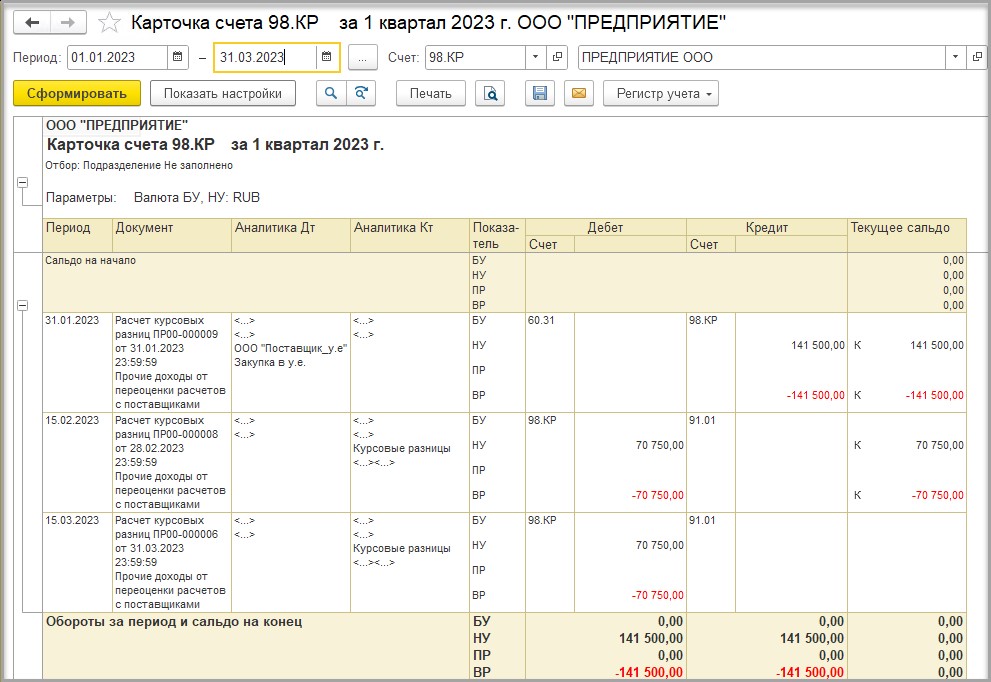Collapse the report header group

point(22,183)
